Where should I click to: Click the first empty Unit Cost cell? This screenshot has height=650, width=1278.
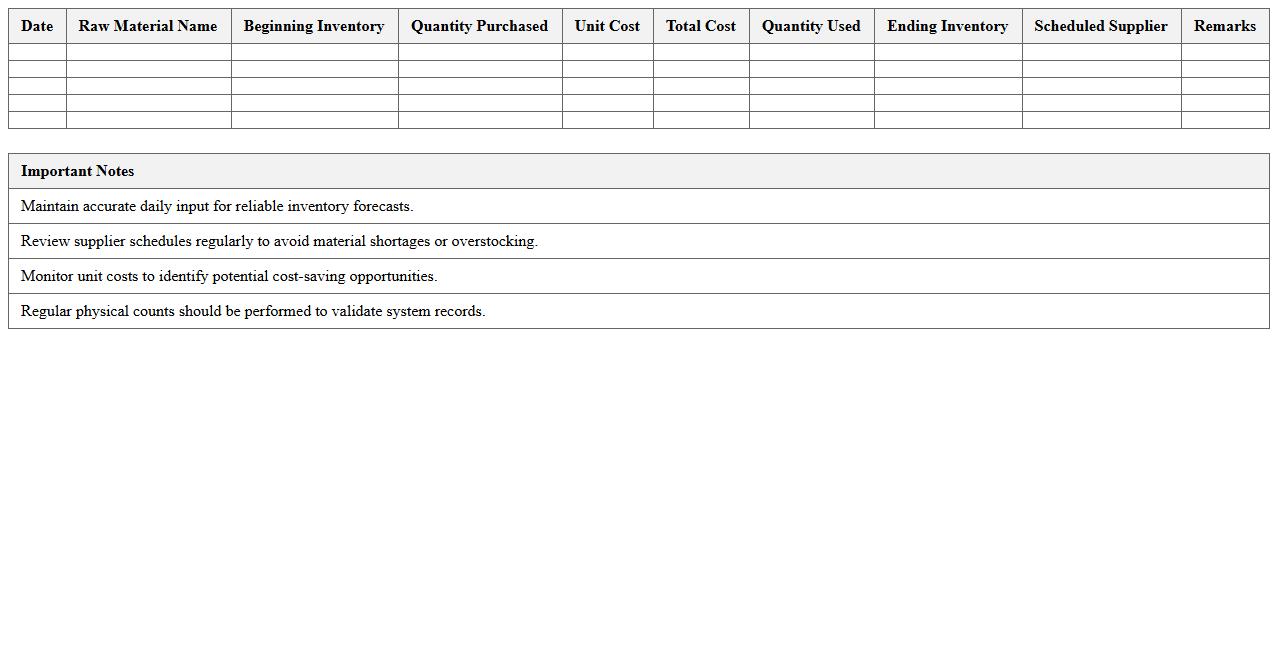[x=607, y=50]
